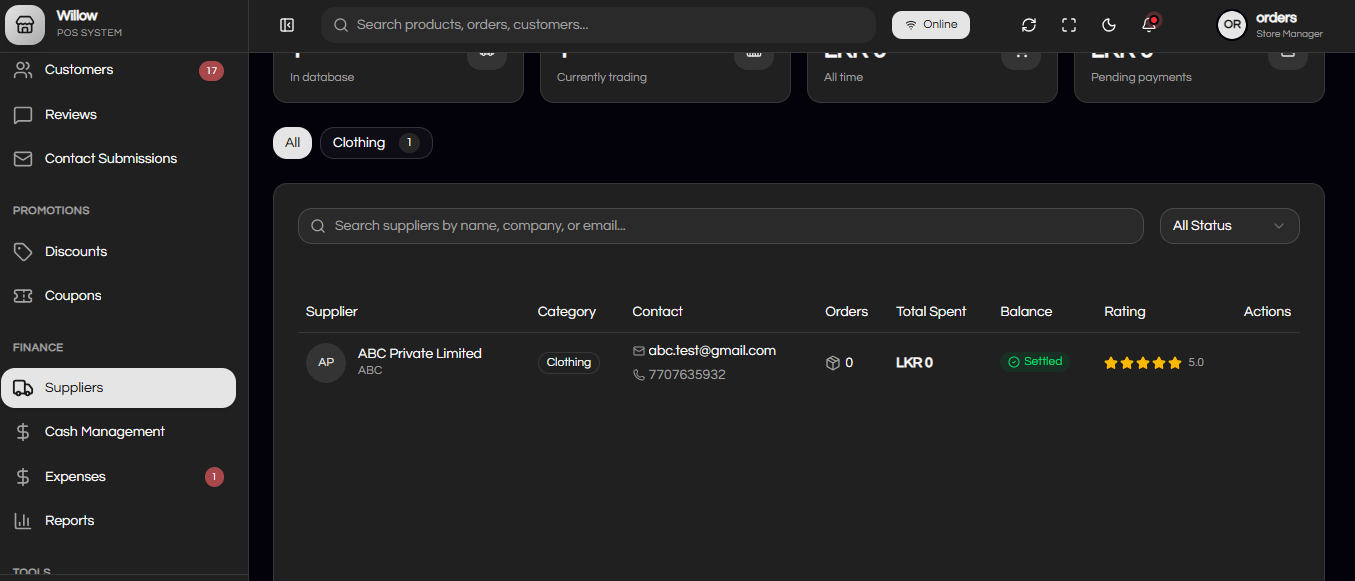Enter fullscreen mode via the expand icon
1355x581 pixels.
(x=1069, y=25)
